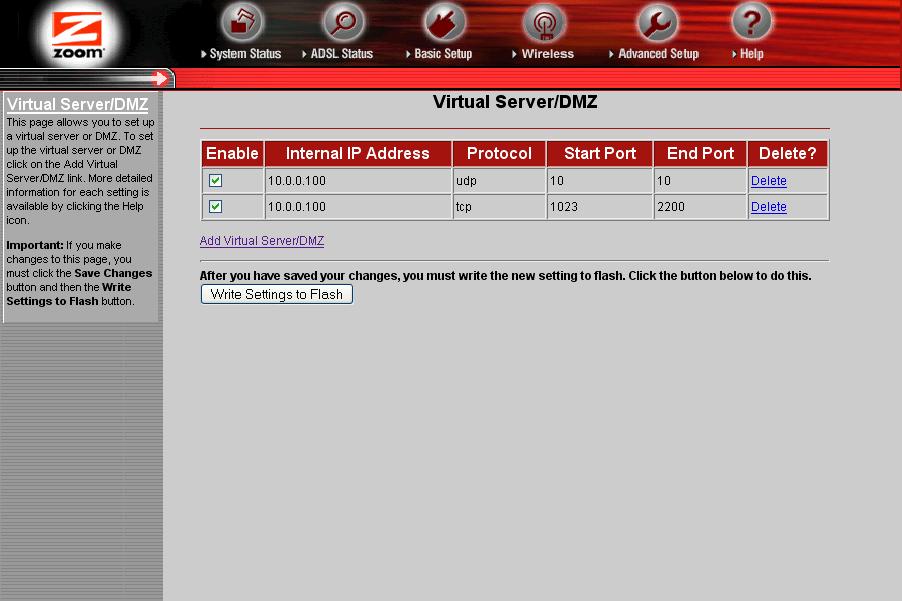
Task: Click the Write Settings to Flash button
Action: pyautogui.click(x=277, y=294)
